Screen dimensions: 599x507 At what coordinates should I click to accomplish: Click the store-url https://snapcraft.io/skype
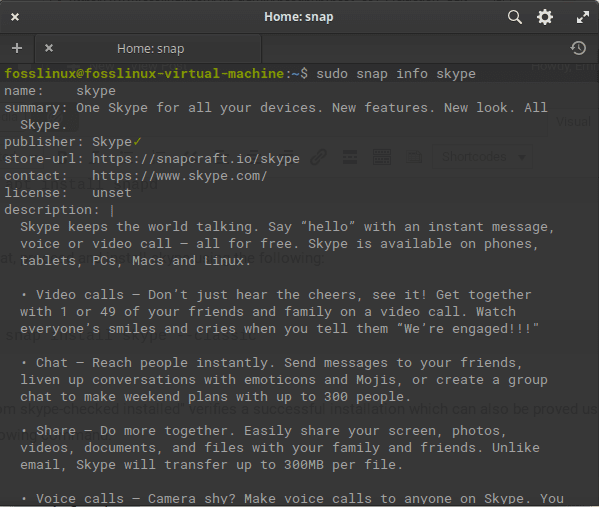196,159
